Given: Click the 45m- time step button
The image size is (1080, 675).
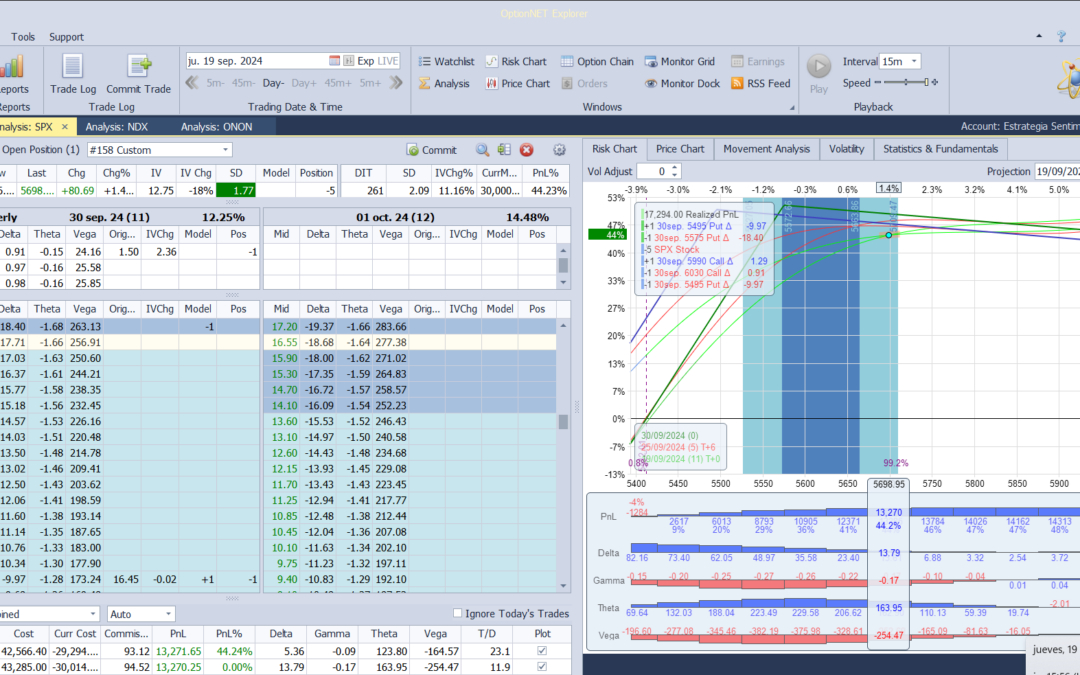Looking at the screenshot, I should click(x=243, y=83).
